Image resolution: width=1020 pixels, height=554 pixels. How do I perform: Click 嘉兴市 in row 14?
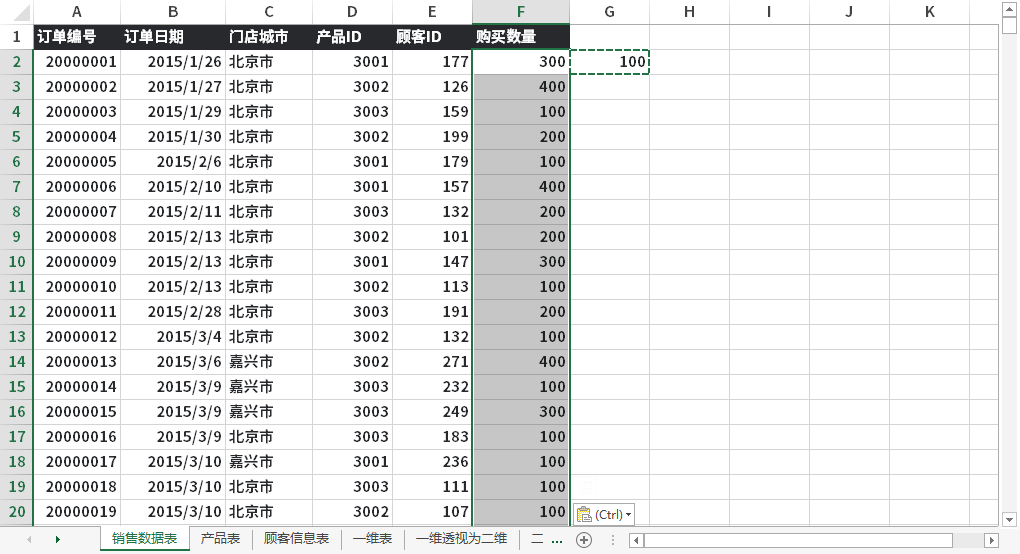click(x=269, y=362)
